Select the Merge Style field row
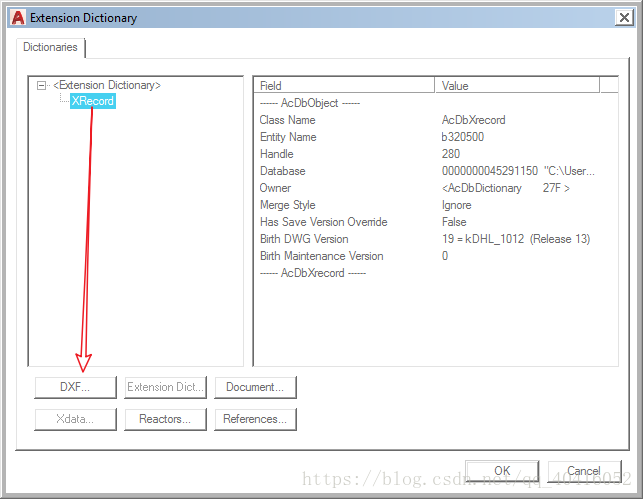 click(436, 205)
